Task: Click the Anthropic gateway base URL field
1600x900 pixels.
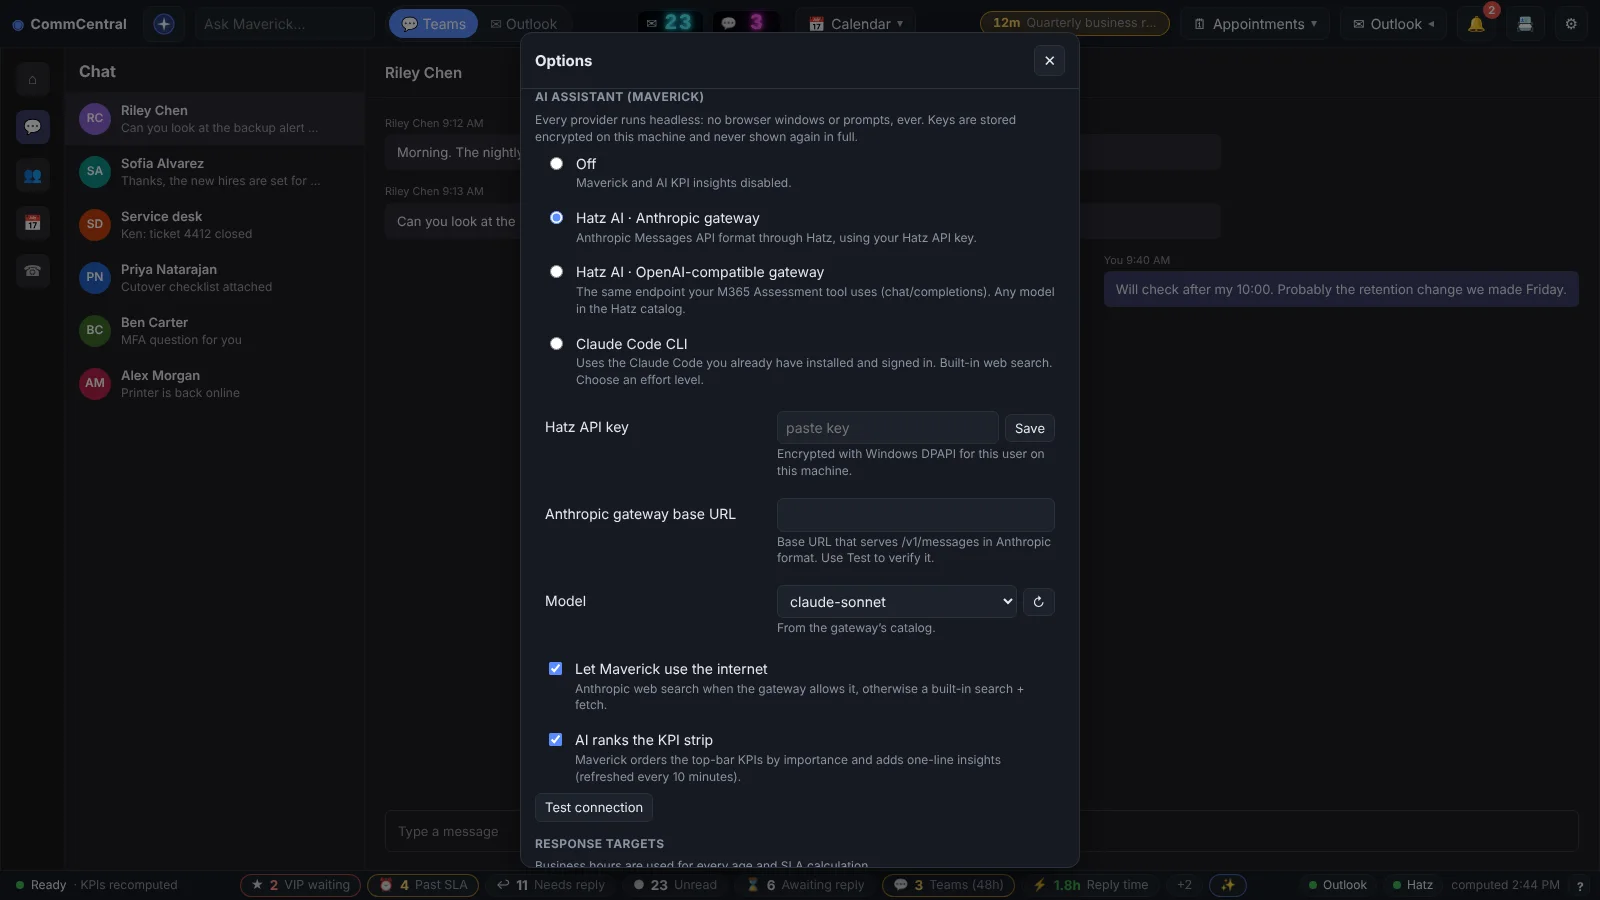Action: point(915,515)
